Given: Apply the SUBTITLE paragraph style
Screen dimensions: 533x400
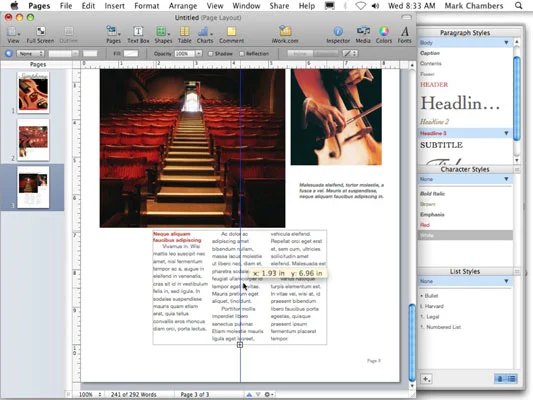Looking at the screenshot, I should (x=441, y=145).
